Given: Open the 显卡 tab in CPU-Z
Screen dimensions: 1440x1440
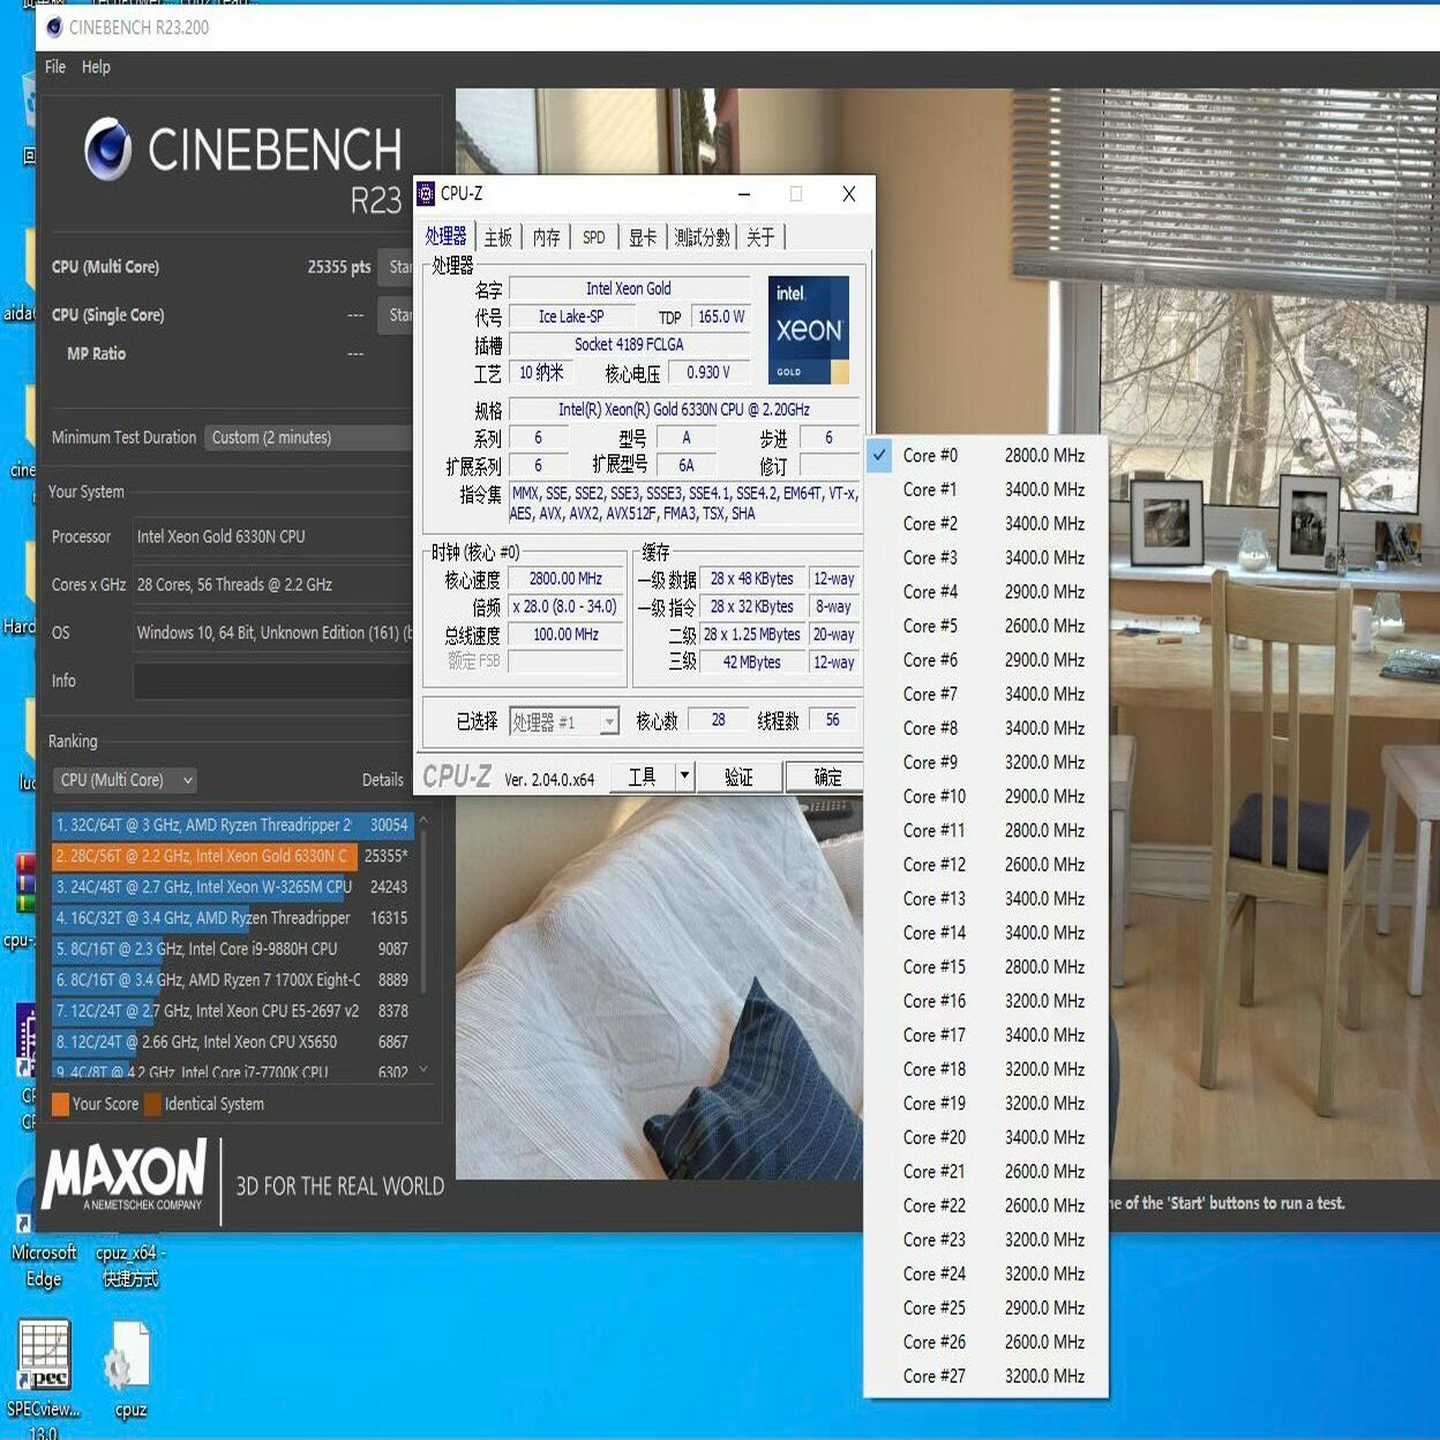Looking at the screenshot, I should point(643,237).
